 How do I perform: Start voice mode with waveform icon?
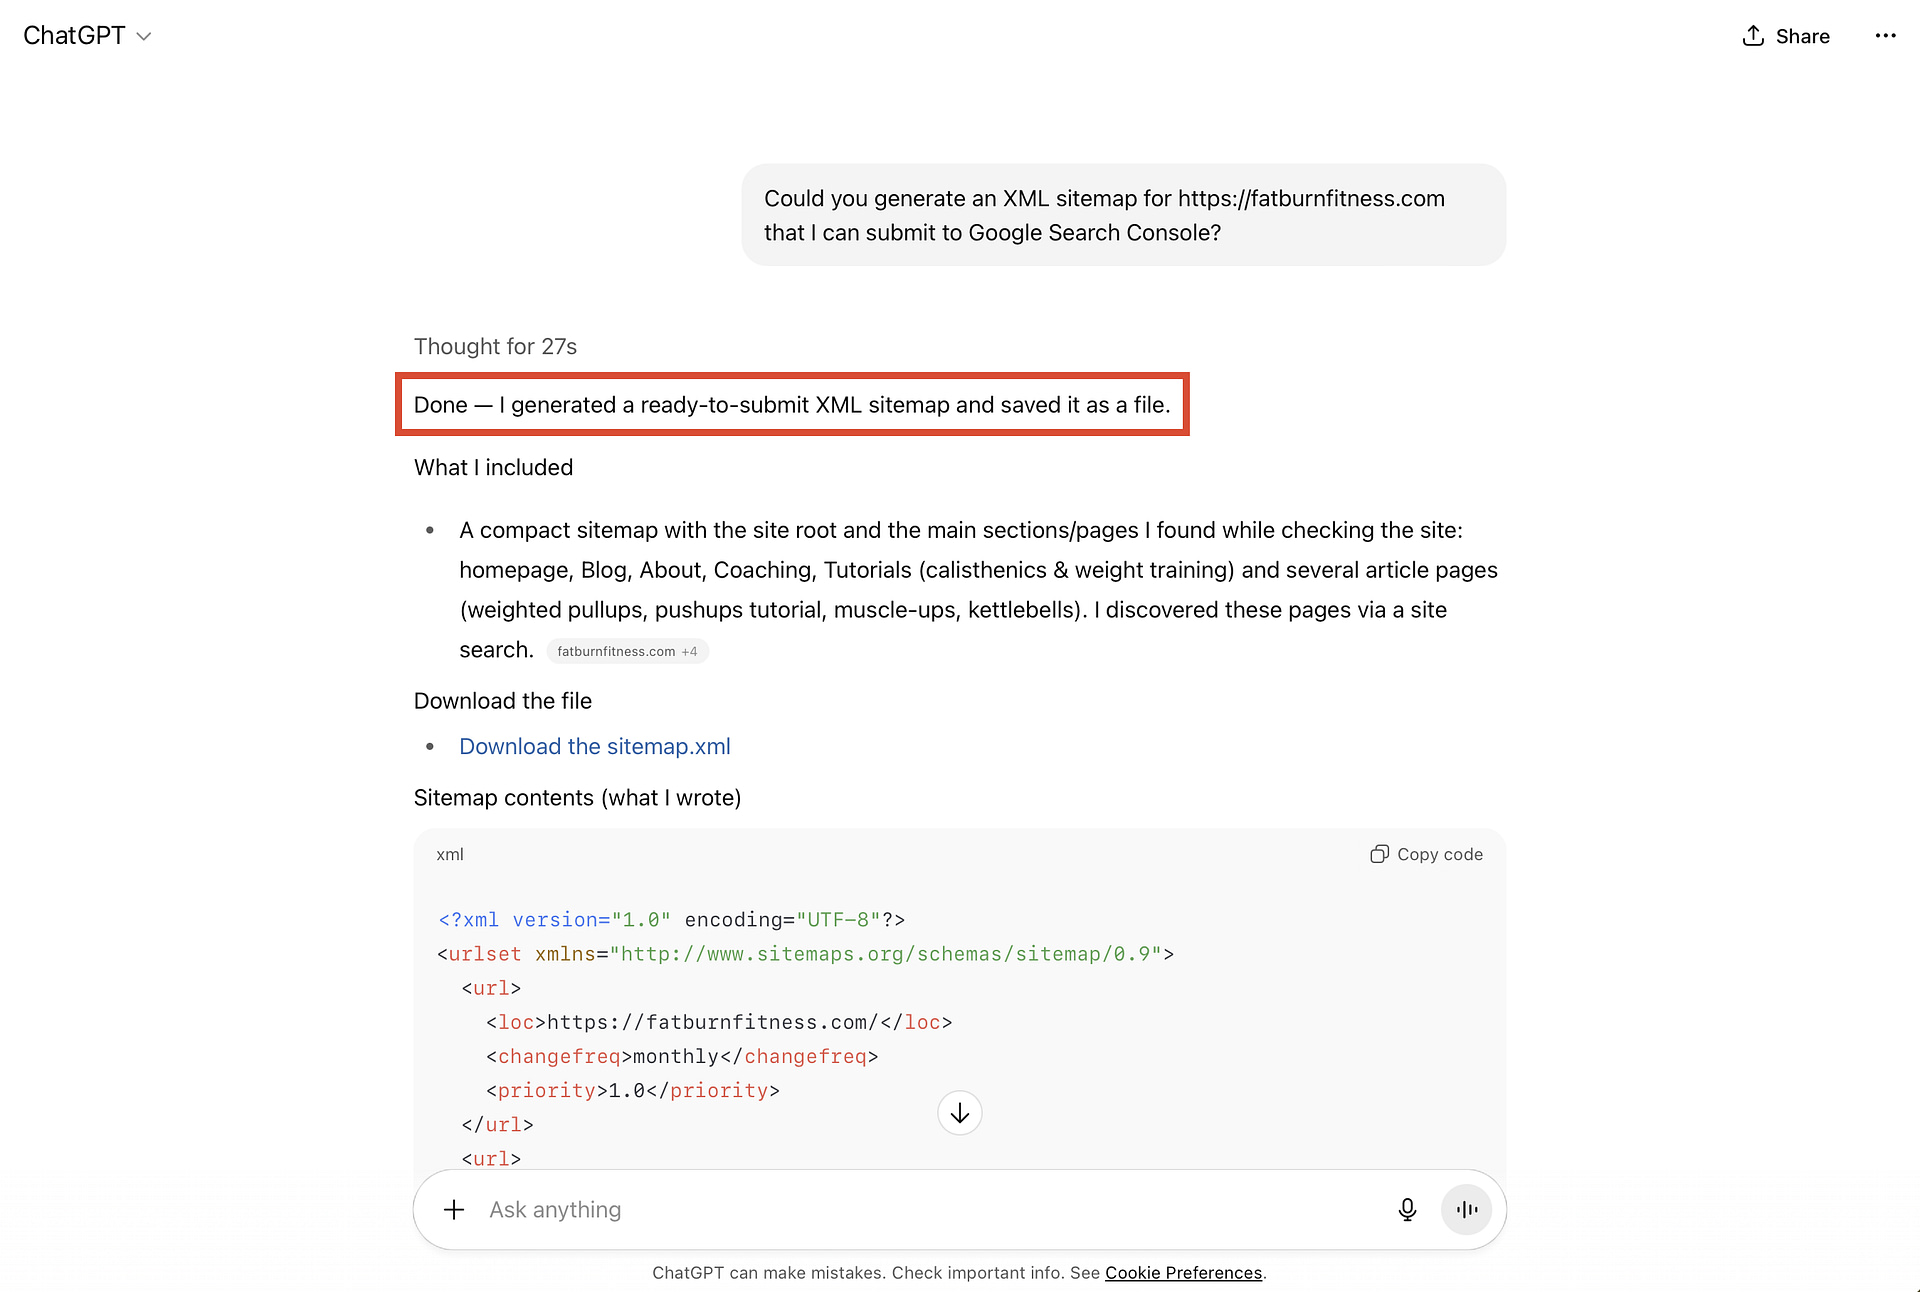click(x=1466, y=1210)
